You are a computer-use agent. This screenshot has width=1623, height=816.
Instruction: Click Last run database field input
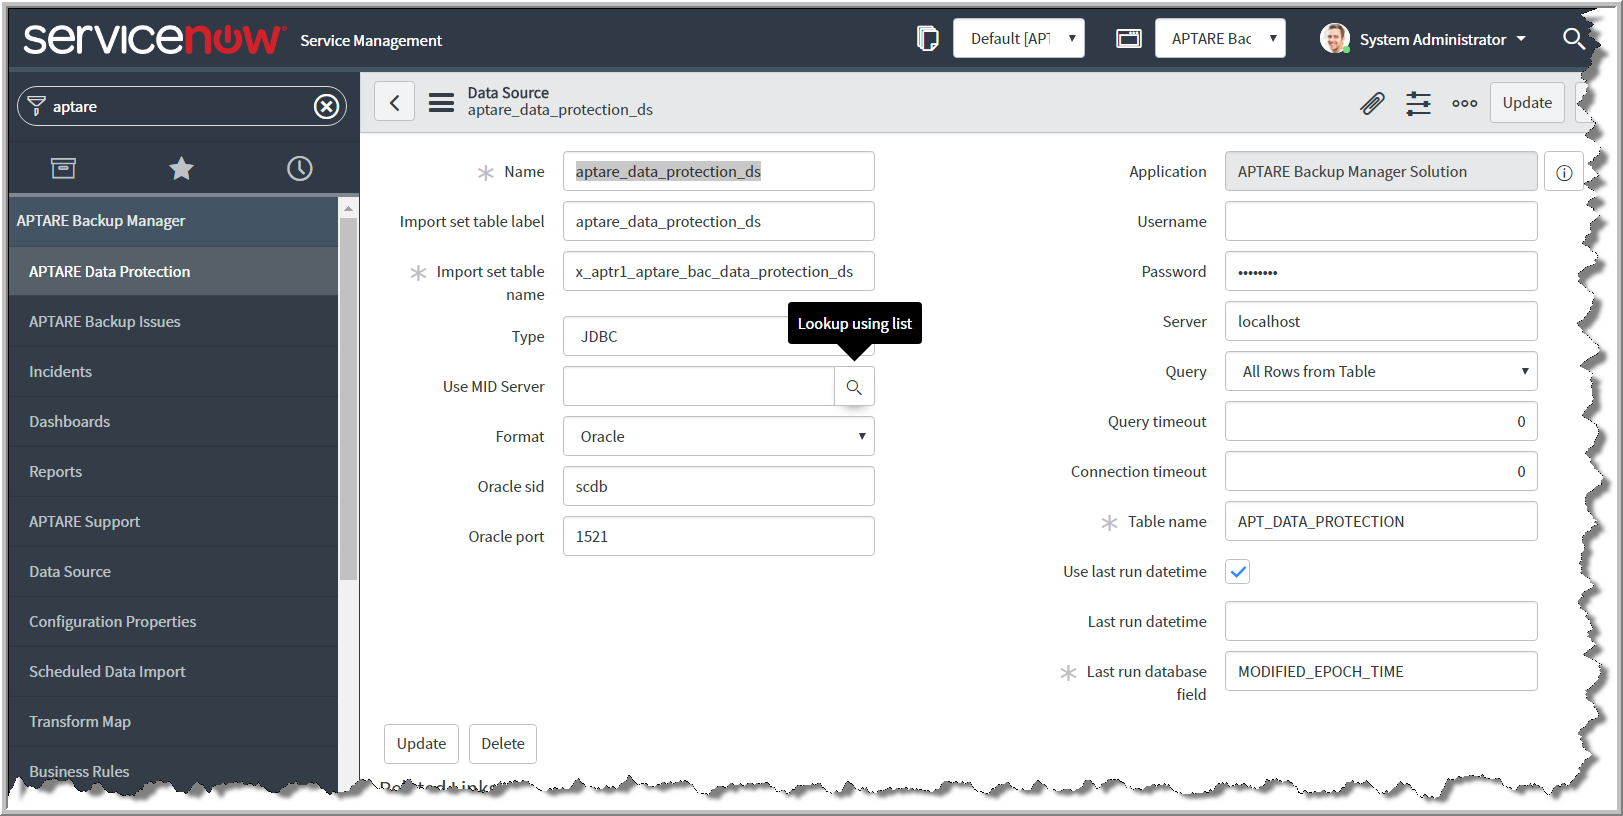coord(1381,671)
